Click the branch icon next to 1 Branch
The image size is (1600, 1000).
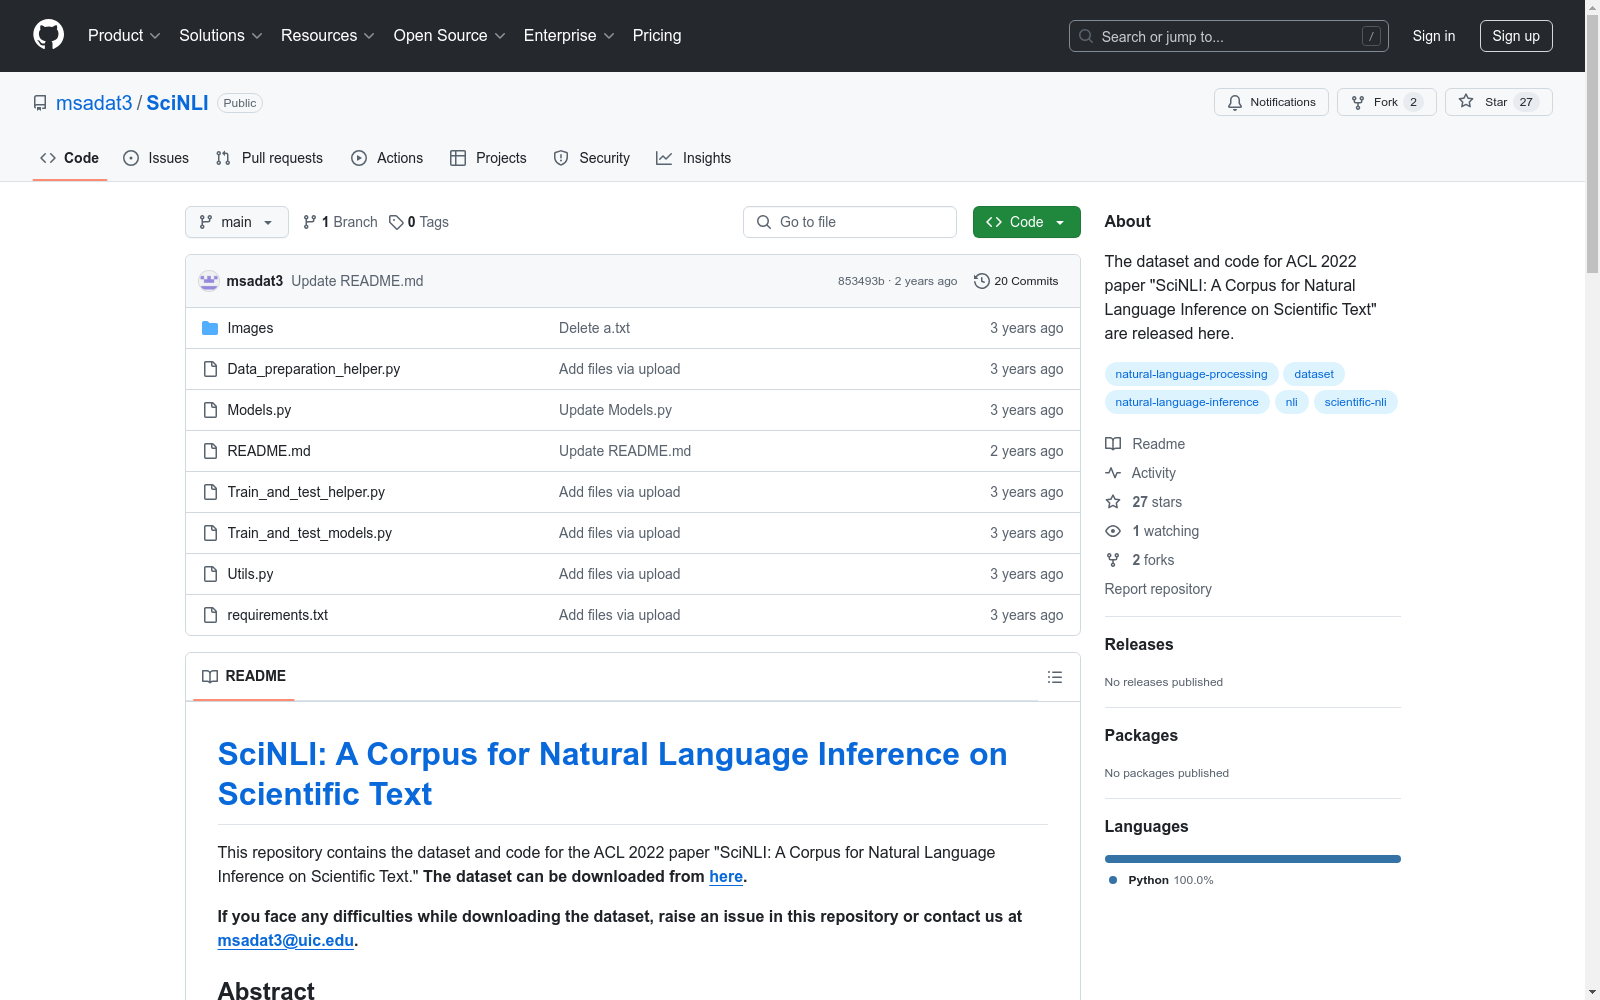pyautogui.click(x=310, y=222)
